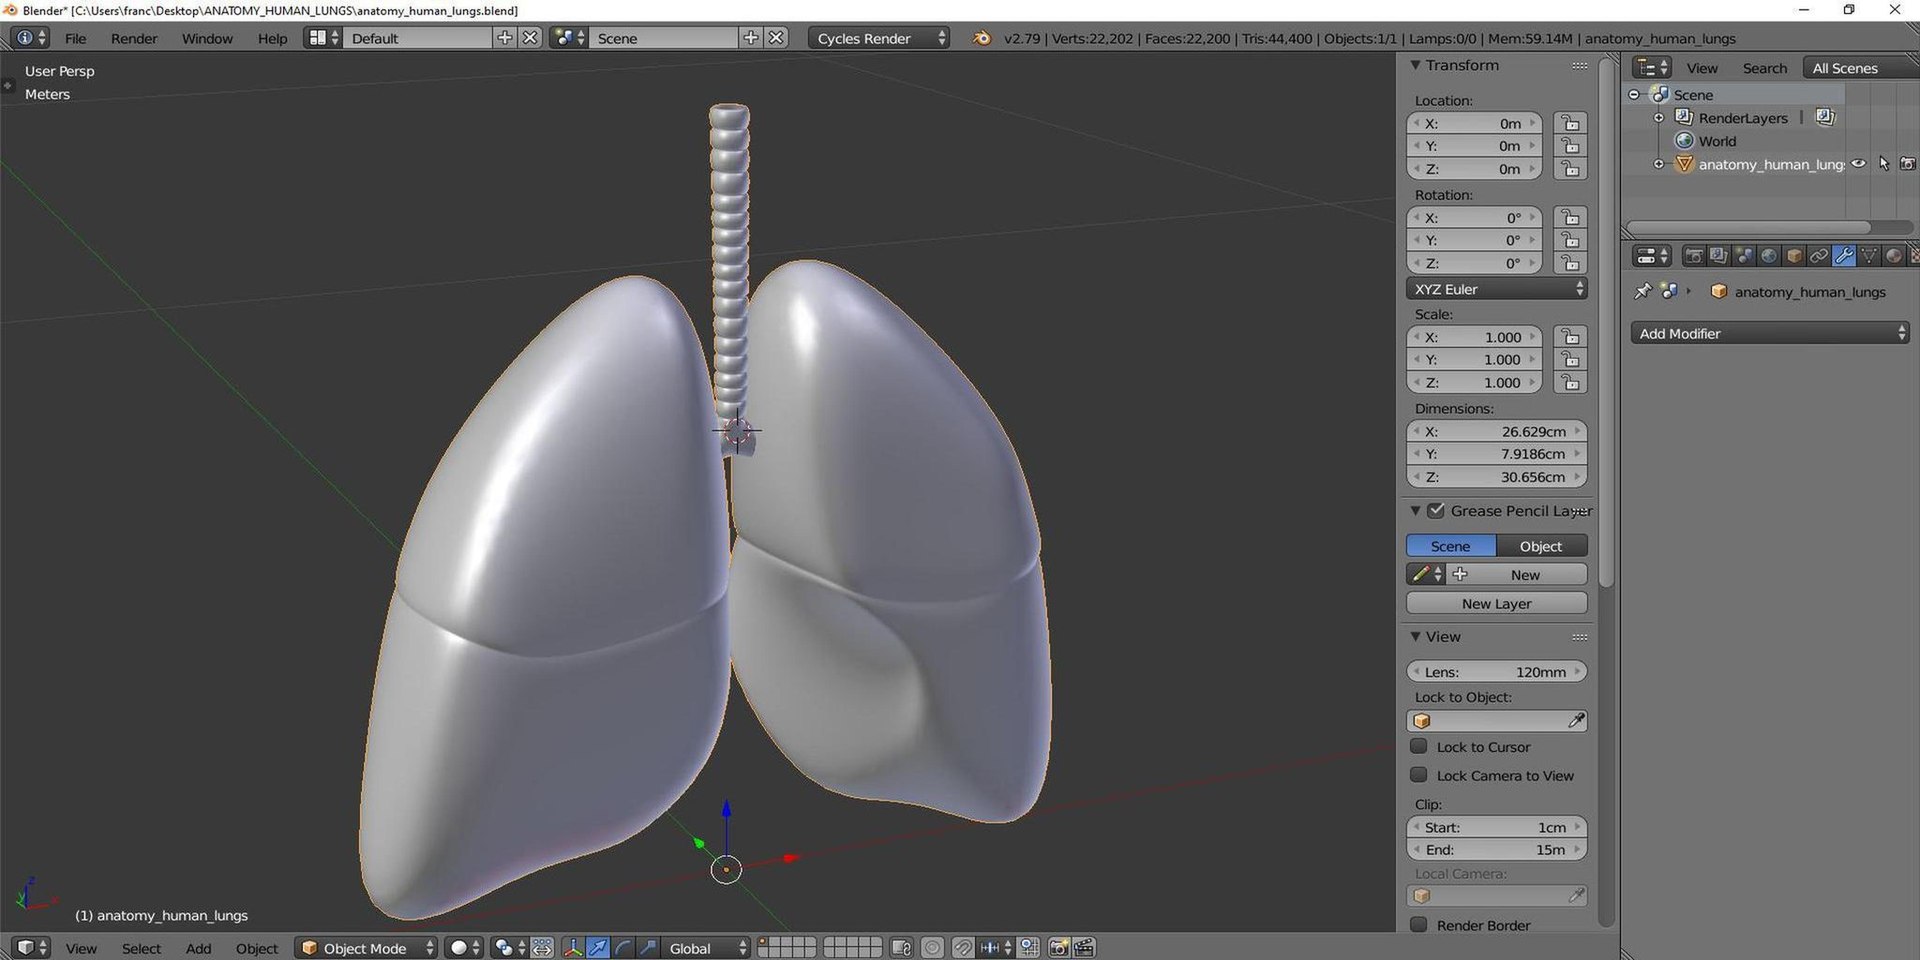Click the OpenGL render animation clapper icon
1920x960 pixels.
[1084, 947]
